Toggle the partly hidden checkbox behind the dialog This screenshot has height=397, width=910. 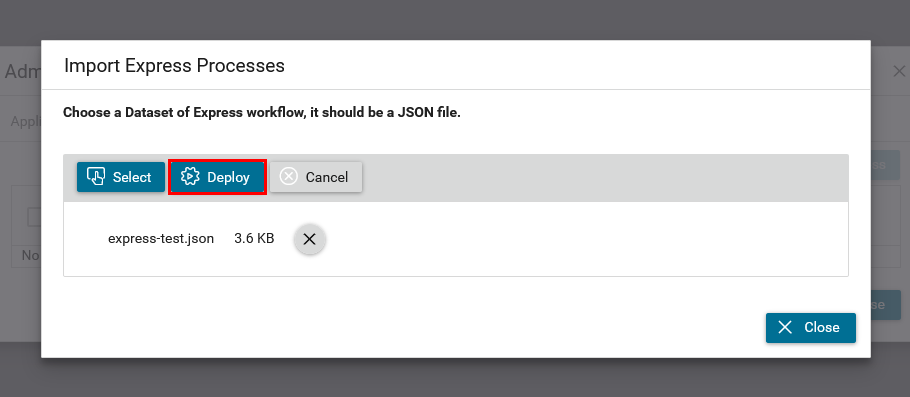34,218
